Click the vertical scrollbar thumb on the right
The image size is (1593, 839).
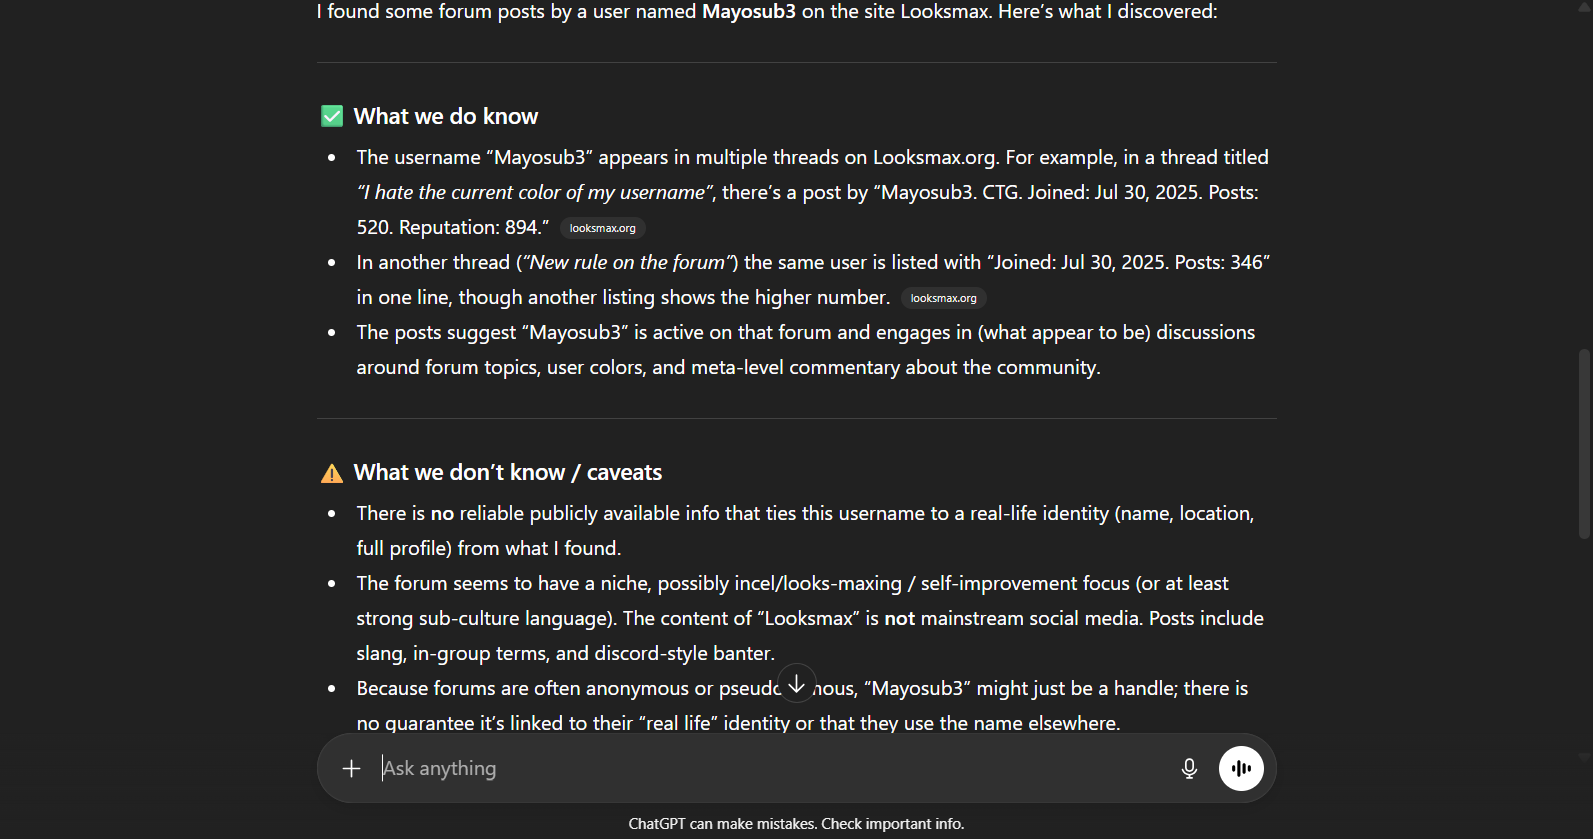(x=1583, y=445)
